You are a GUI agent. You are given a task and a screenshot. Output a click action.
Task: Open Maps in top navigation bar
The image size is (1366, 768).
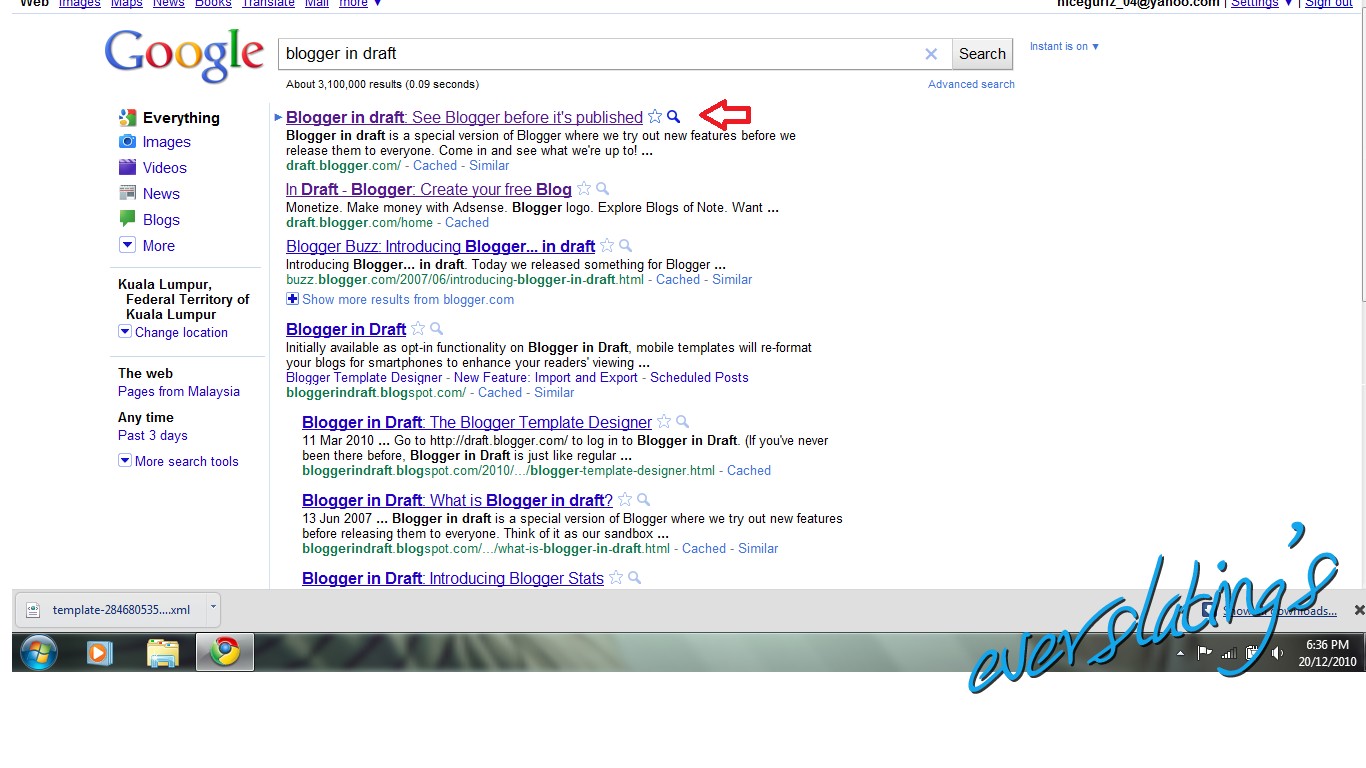pyautogui.click(x=126, y=4)
